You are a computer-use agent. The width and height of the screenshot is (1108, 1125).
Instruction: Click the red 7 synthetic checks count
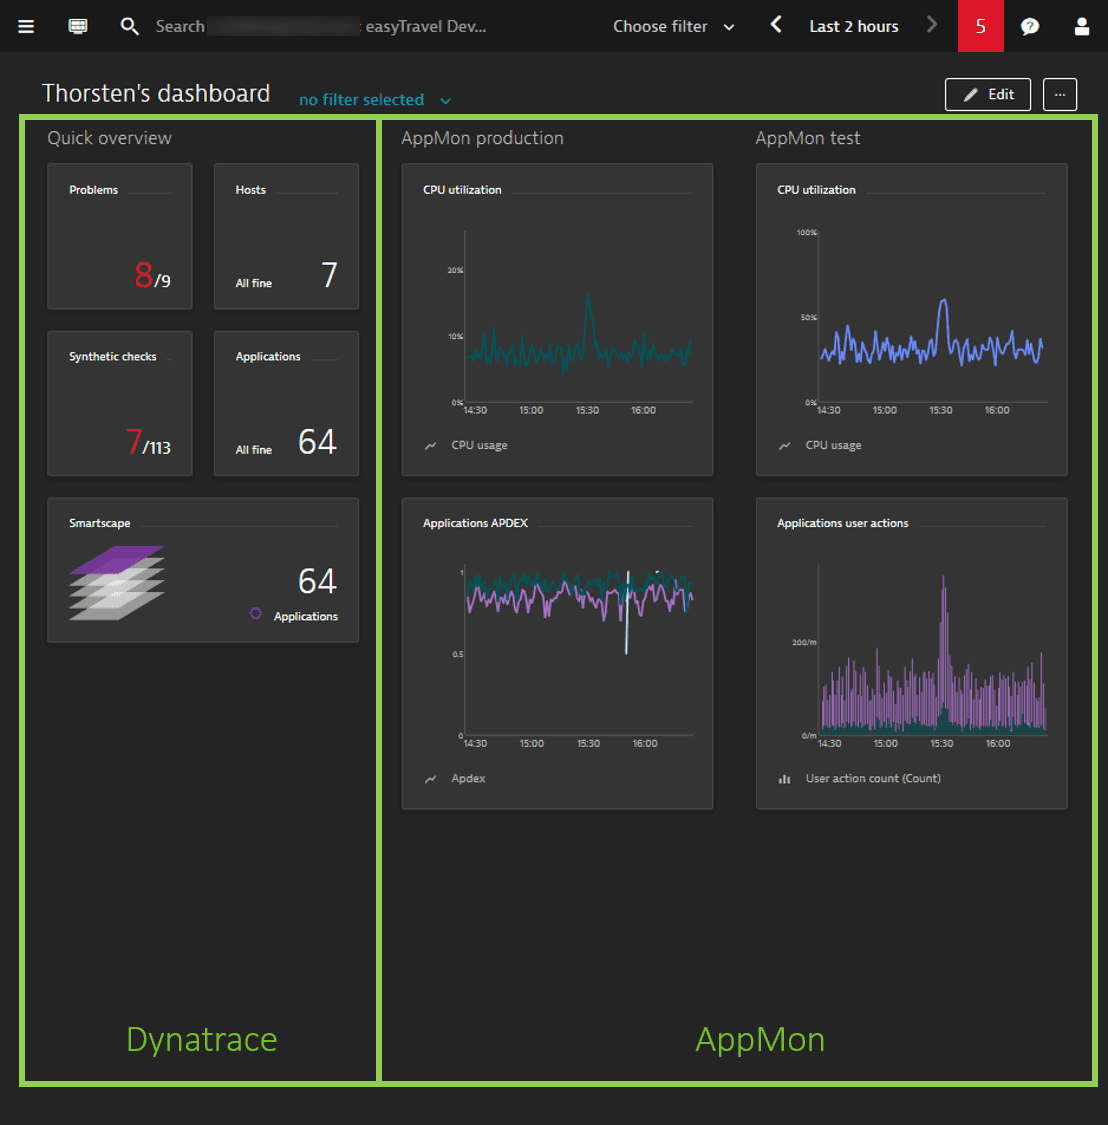(x=133, y=441)
